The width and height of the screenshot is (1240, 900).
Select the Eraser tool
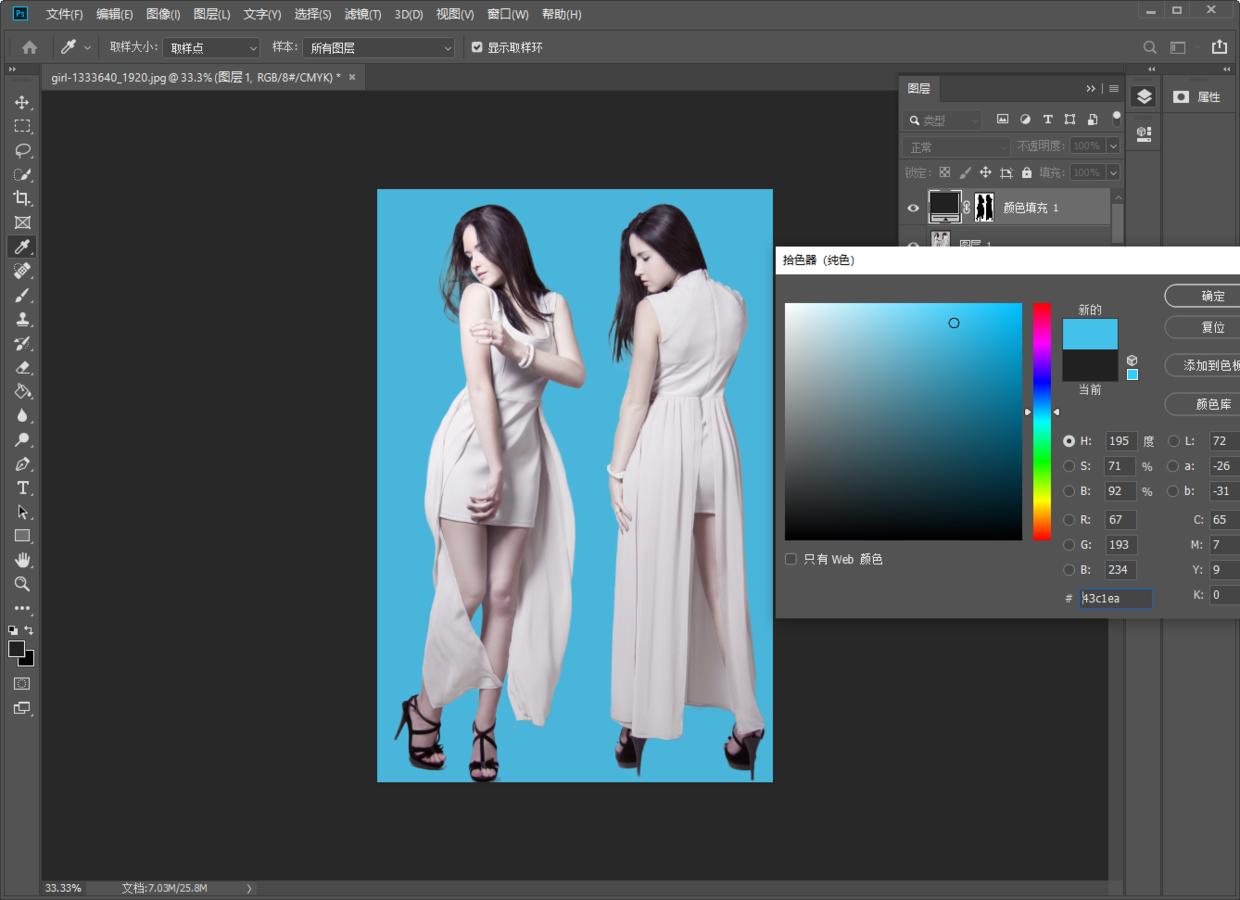tap(22, 368)
